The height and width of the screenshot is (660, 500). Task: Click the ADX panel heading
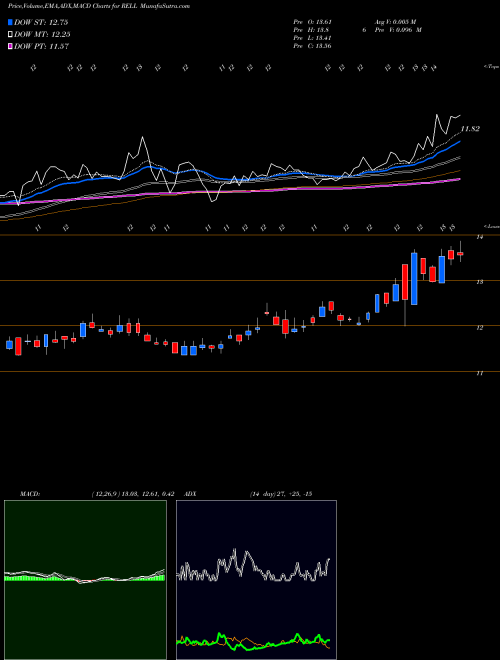[x=190, y=494]
